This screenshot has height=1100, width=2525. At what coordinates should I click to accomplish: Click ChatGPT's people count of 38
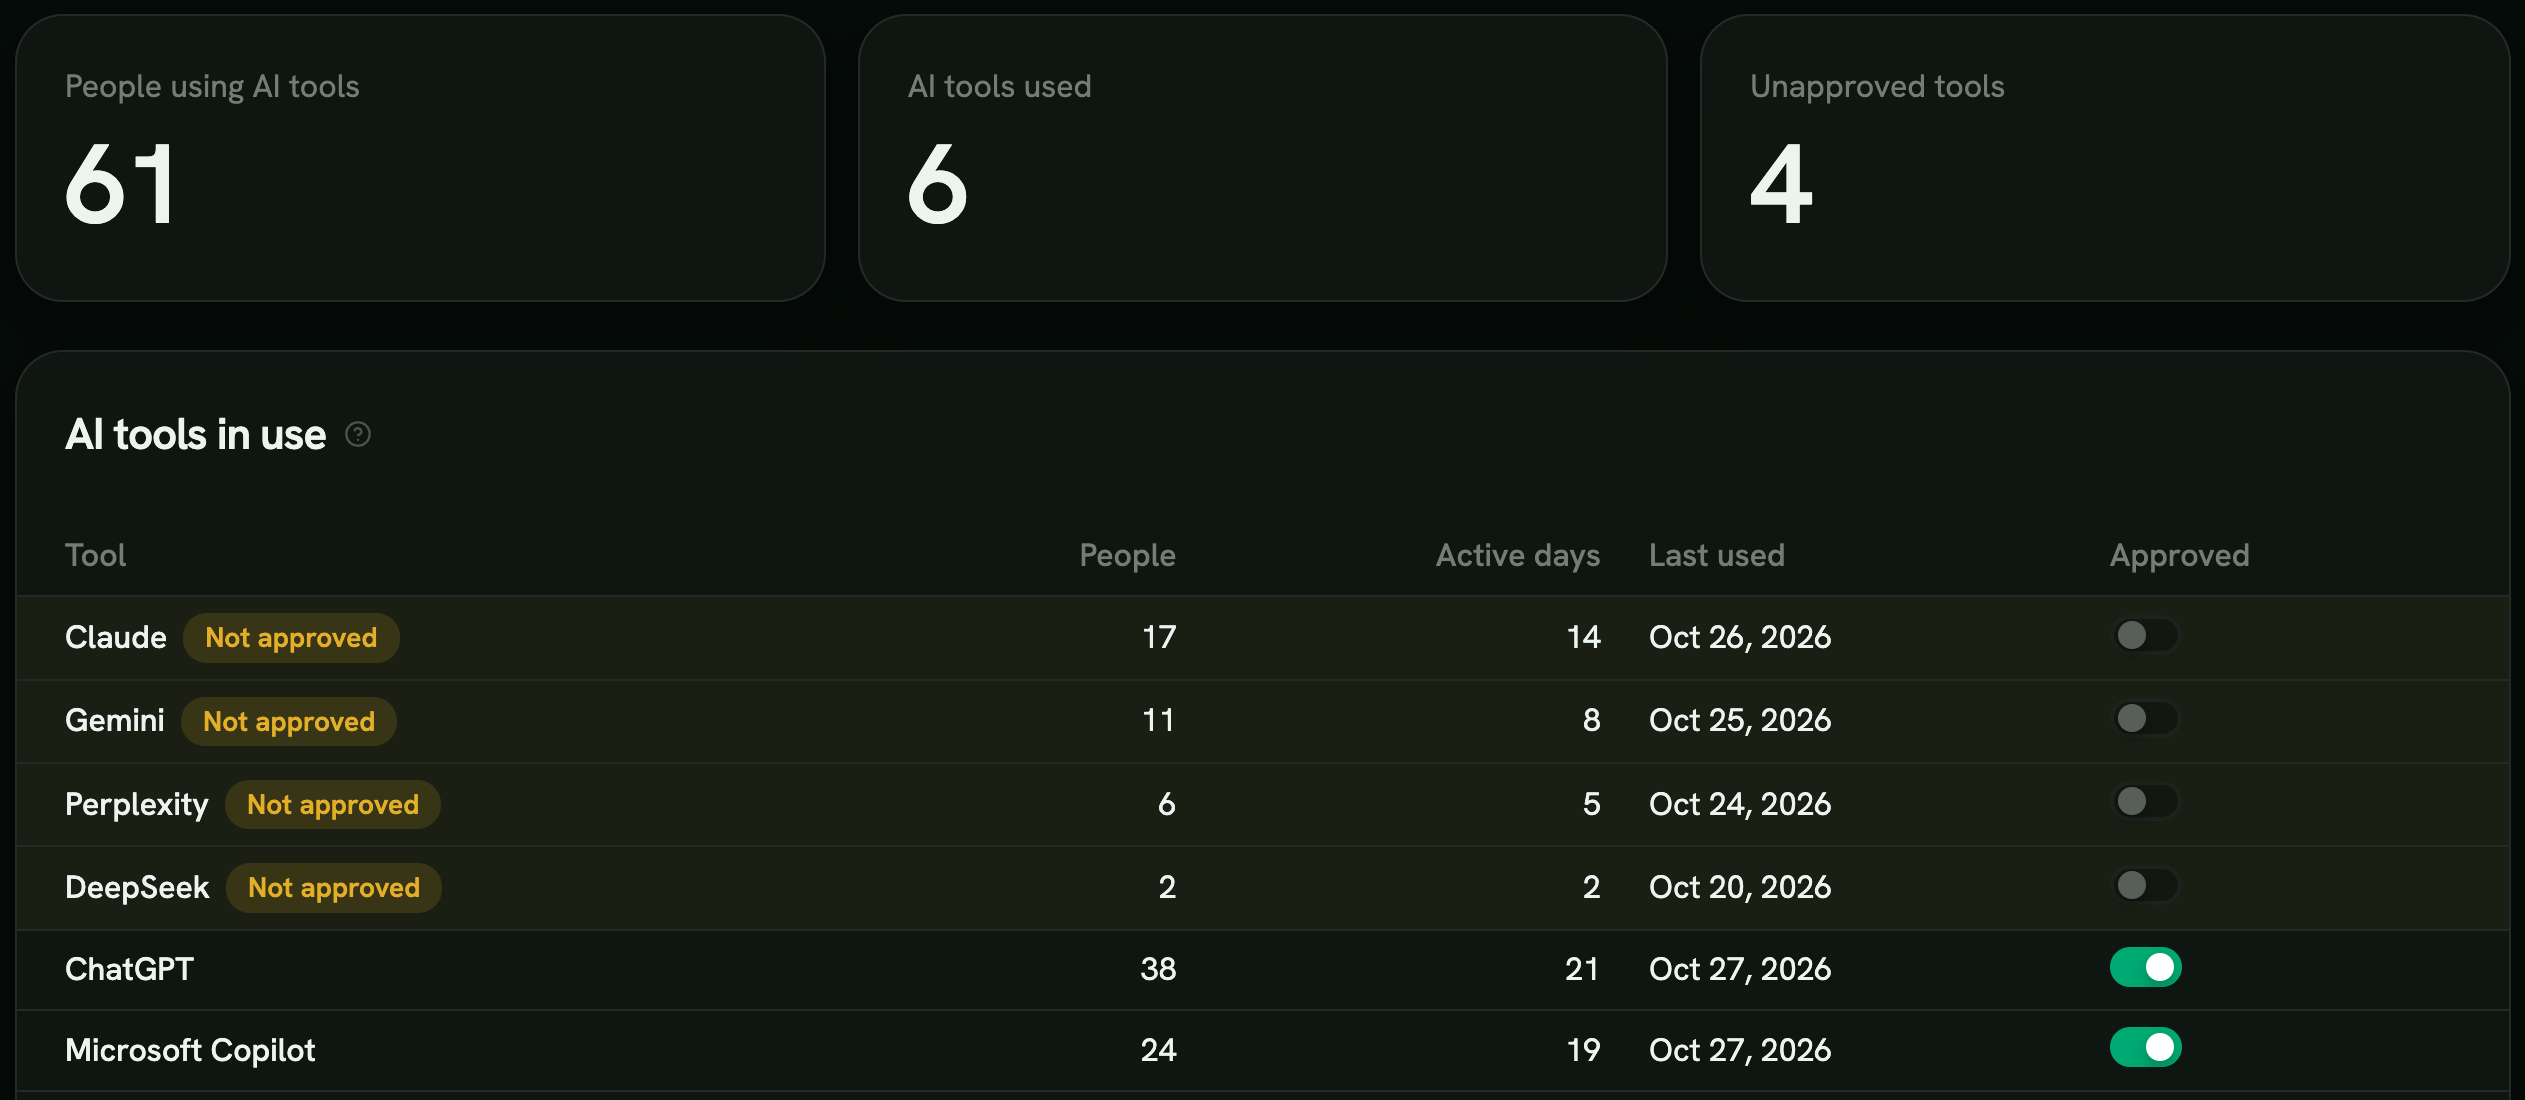click(1158, 969)
